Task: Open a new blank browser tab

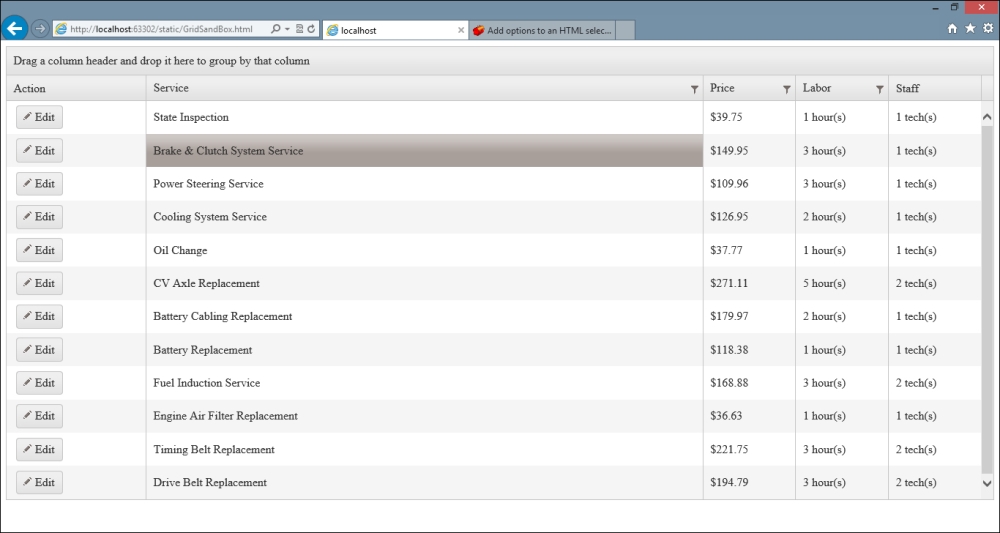Action: pyautogui.click(x=626, y=30)
